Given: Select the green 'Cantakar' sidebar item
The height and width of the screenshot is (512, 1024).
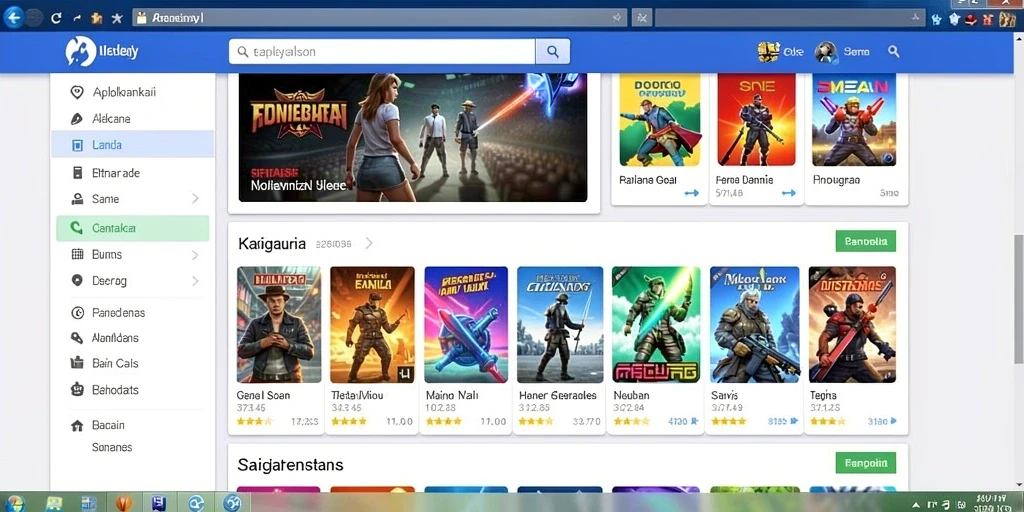Looking at the screenshot, I should [x=133, y=229].
